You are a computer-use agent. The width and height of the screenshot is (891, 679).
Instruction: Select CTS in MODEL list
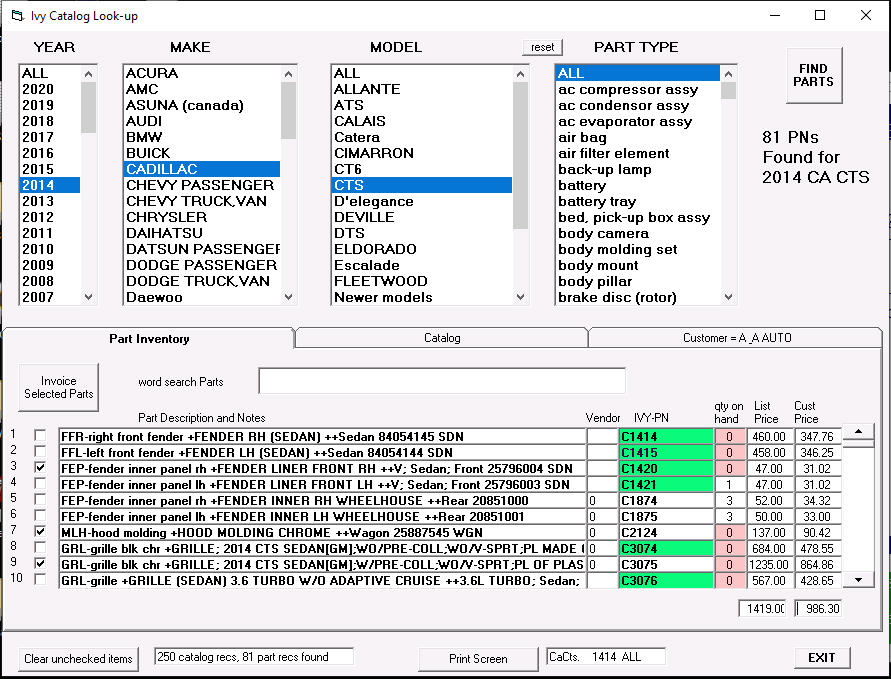(x=422, y=185)
